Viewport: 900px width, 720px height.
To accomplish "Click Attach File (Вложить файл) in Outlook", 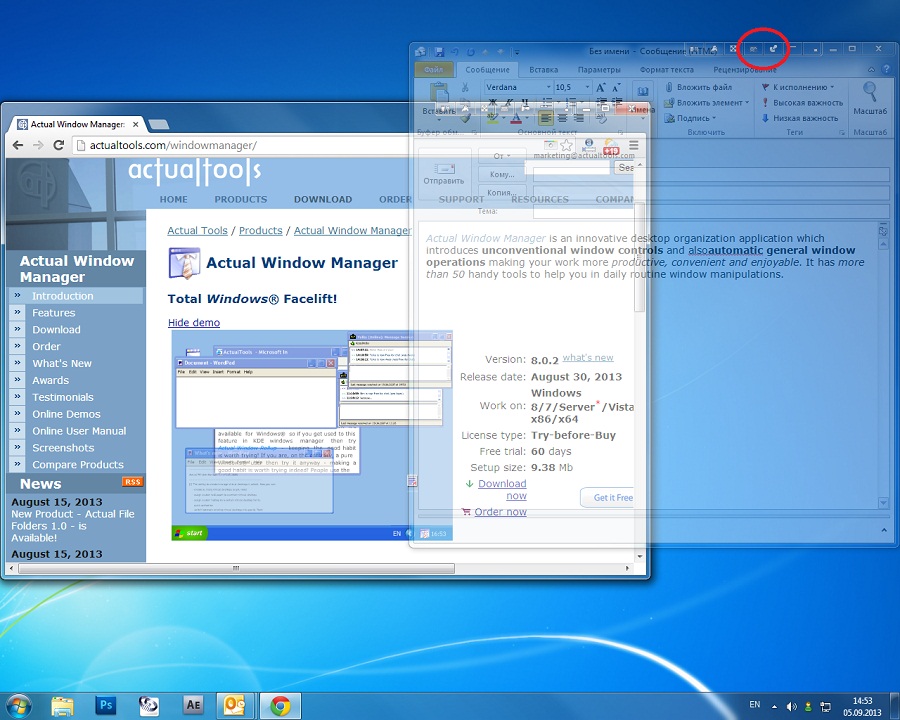I will [x=699, y=87].
